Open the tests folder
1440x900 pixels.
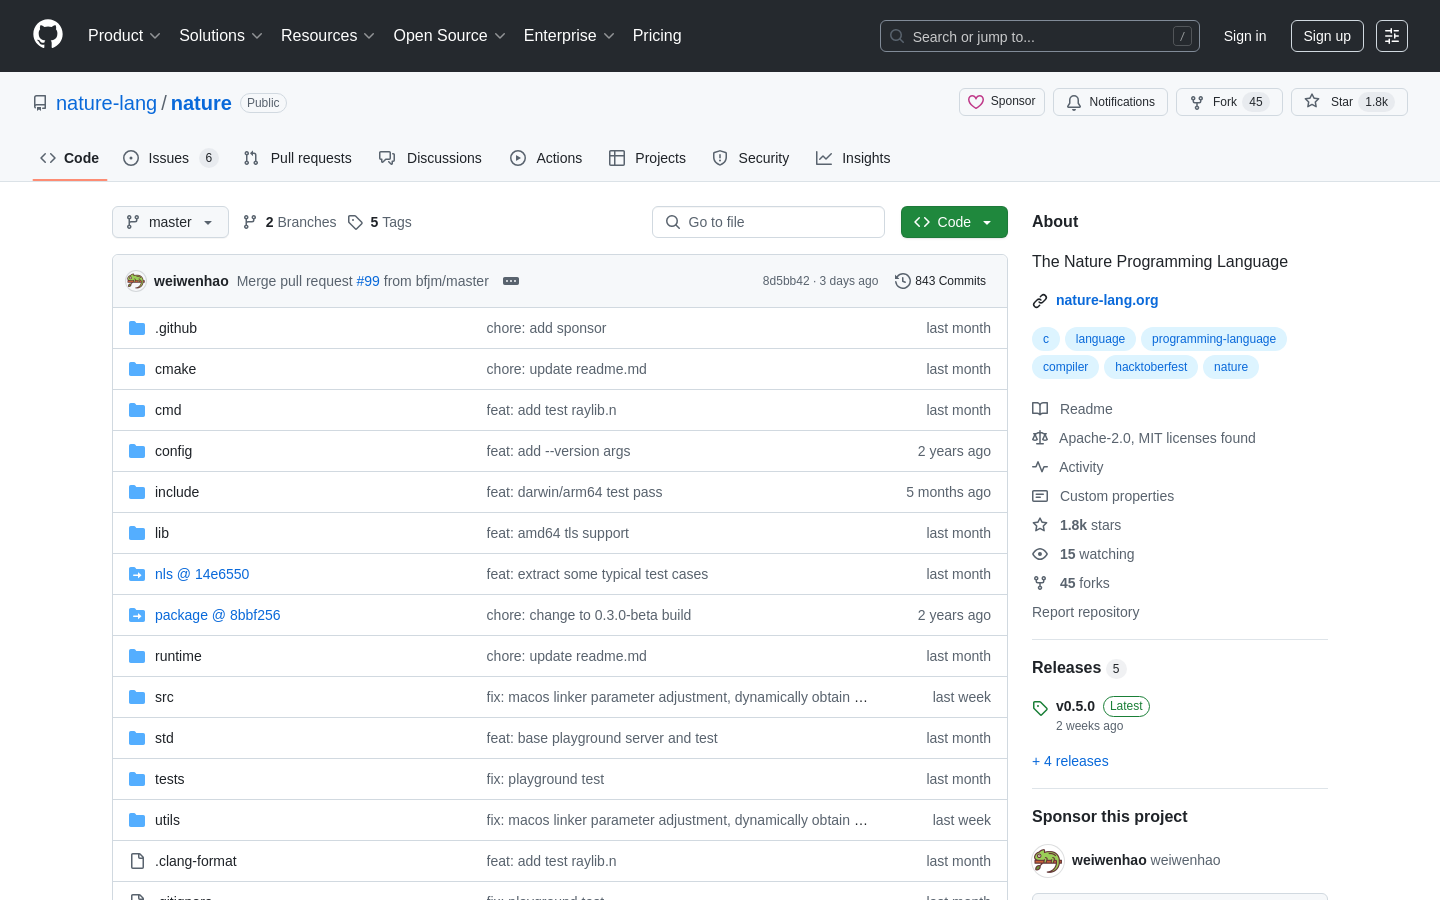169,779
